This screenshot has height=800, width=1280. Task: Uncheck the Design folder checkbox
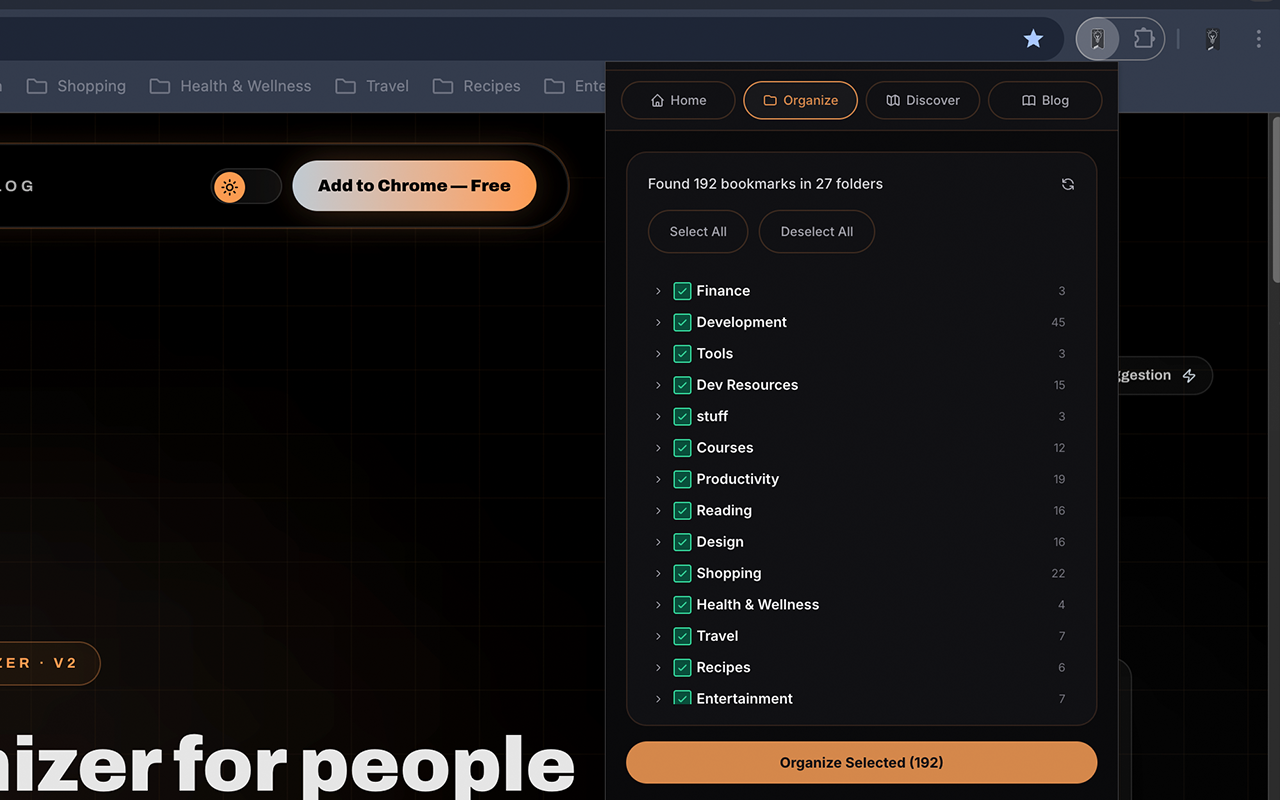point(682,542)
